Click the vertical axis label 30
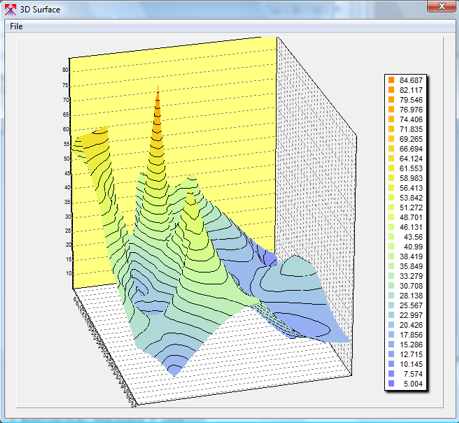 tap(68, 216)
